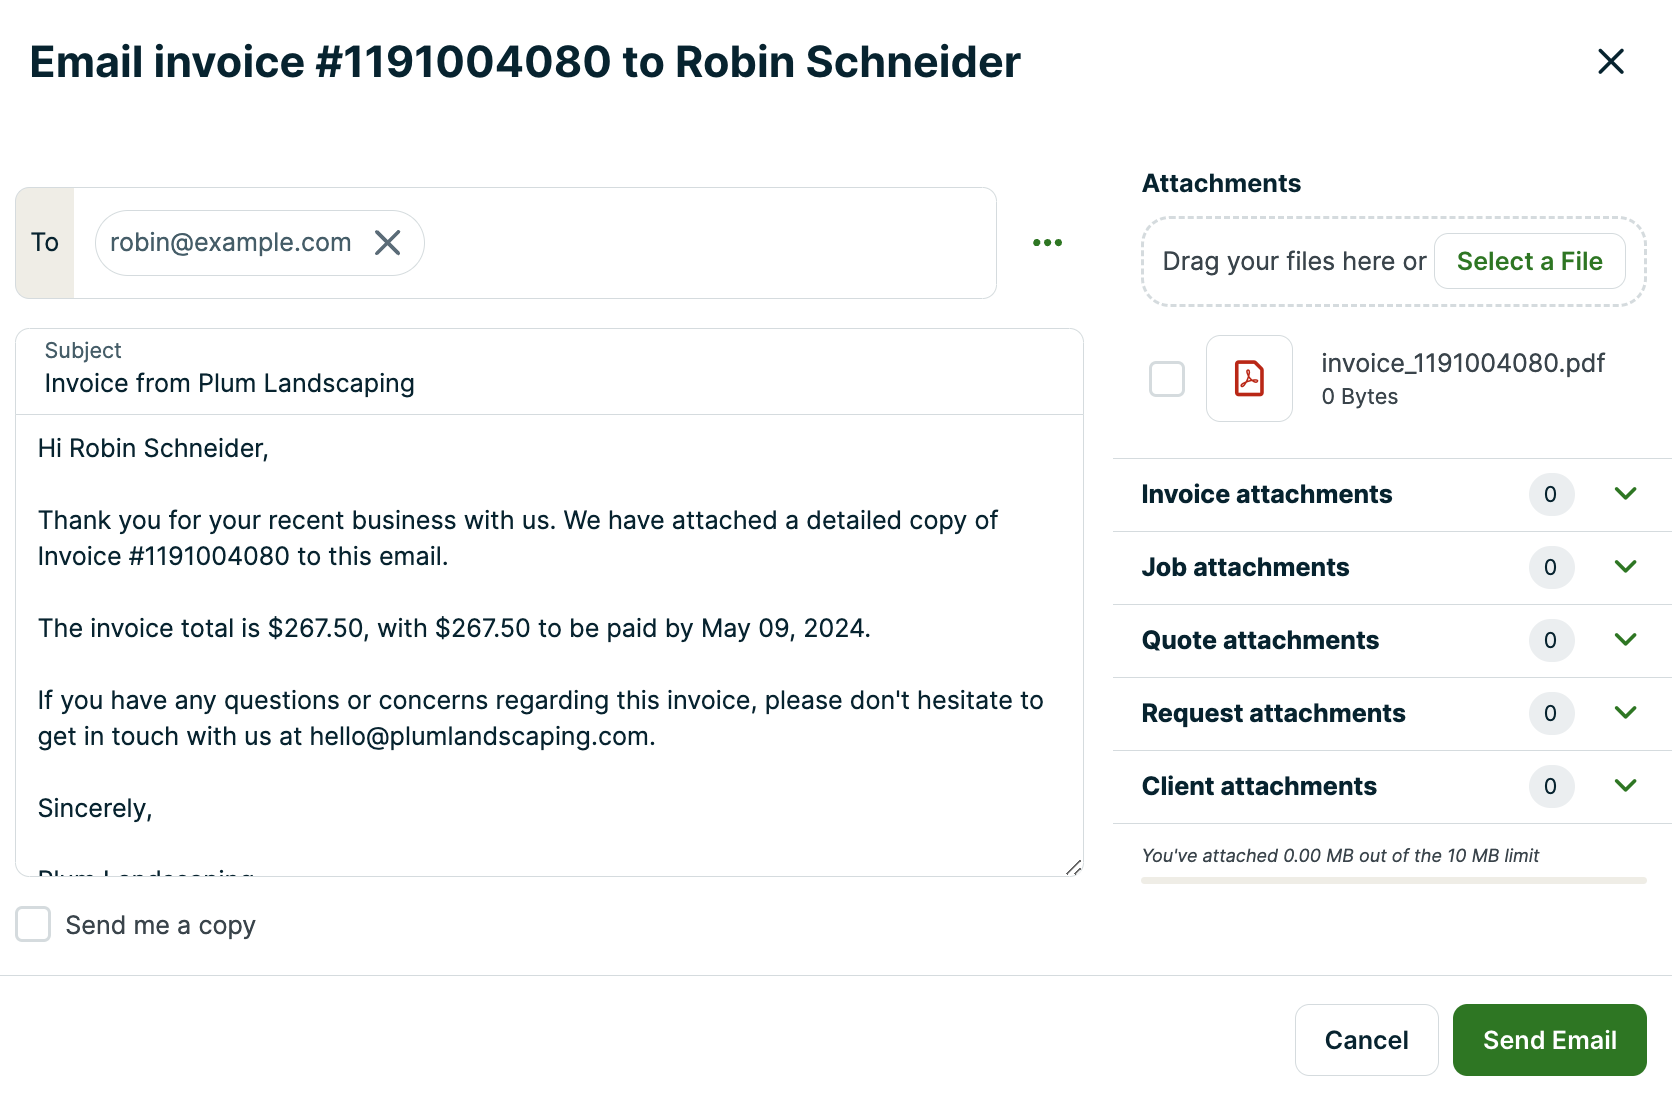Expand the Quote attachments section
The height and width of the screenshot is (1098, 1672).
tap(1625, 640)
